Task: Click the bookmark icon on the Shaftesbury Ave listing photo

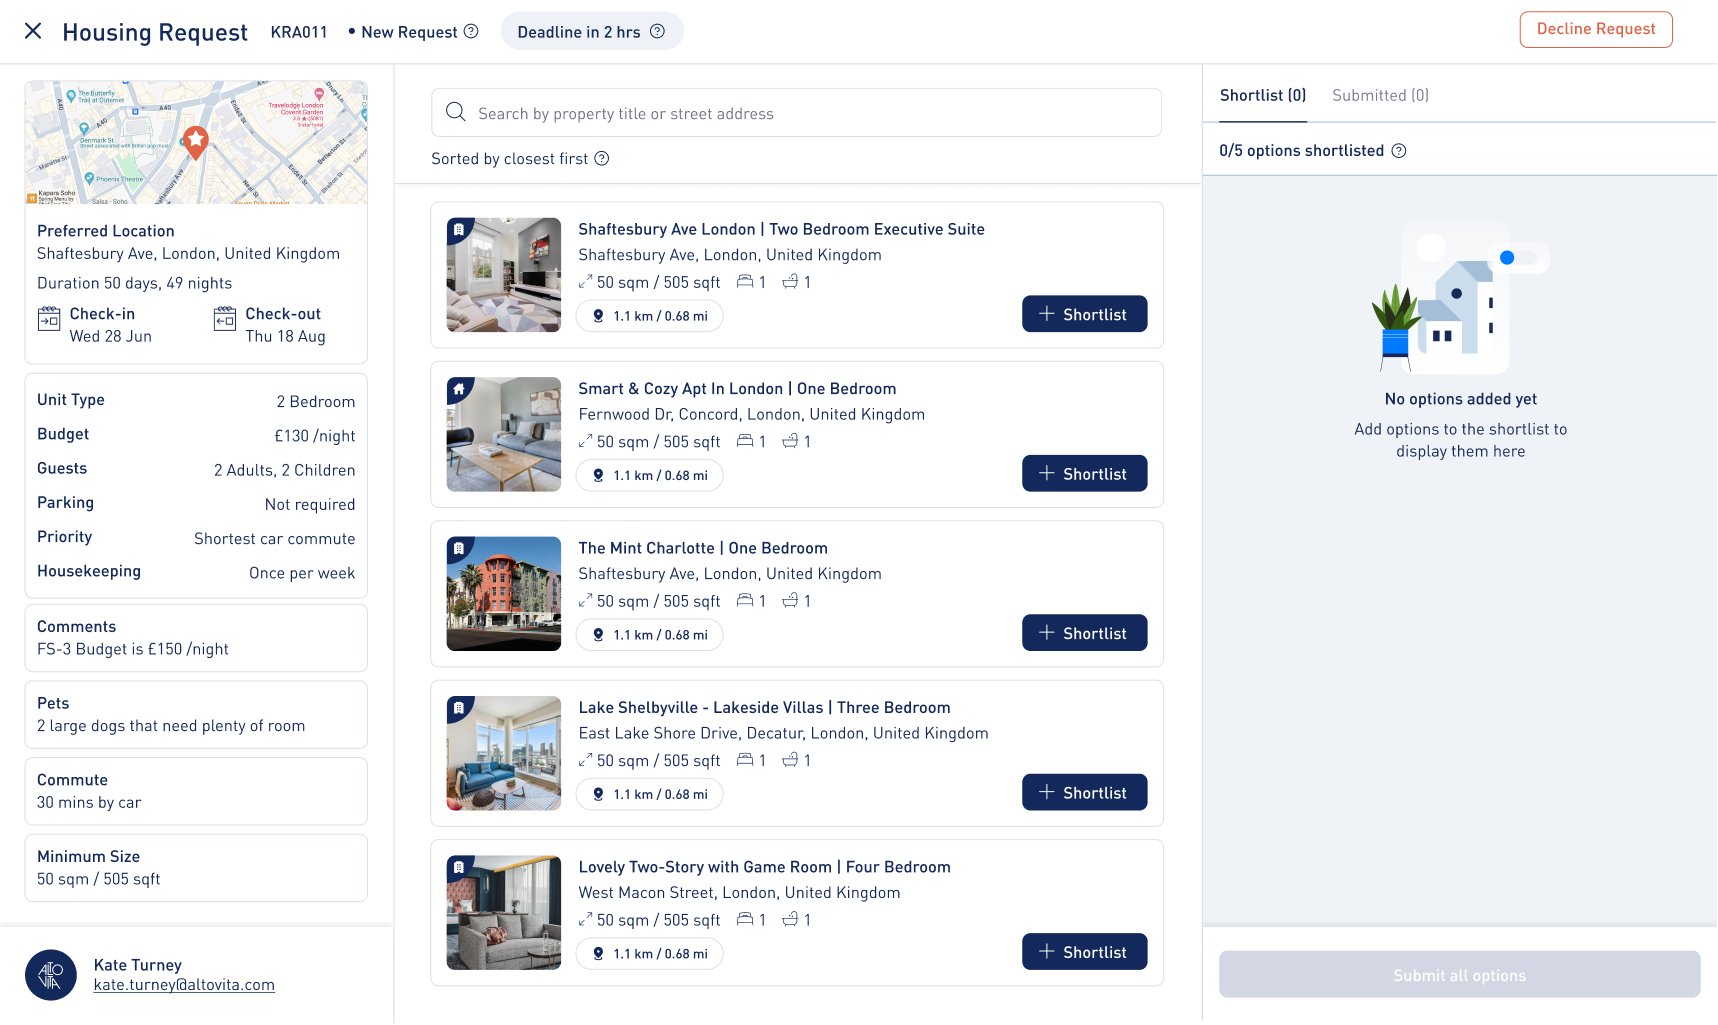Action: (x=460, y=230)
